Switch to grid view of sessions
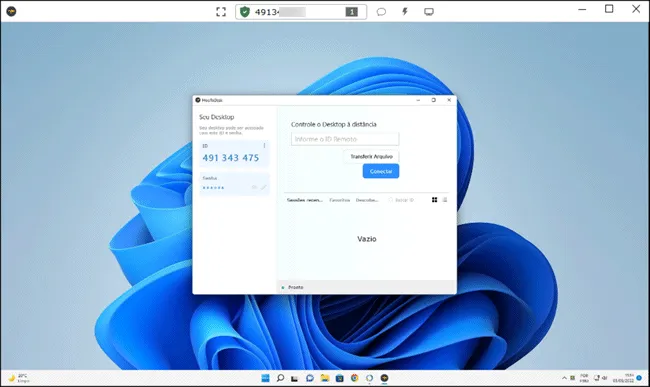This screenshot has width=650, height=387. pos(434,200)
